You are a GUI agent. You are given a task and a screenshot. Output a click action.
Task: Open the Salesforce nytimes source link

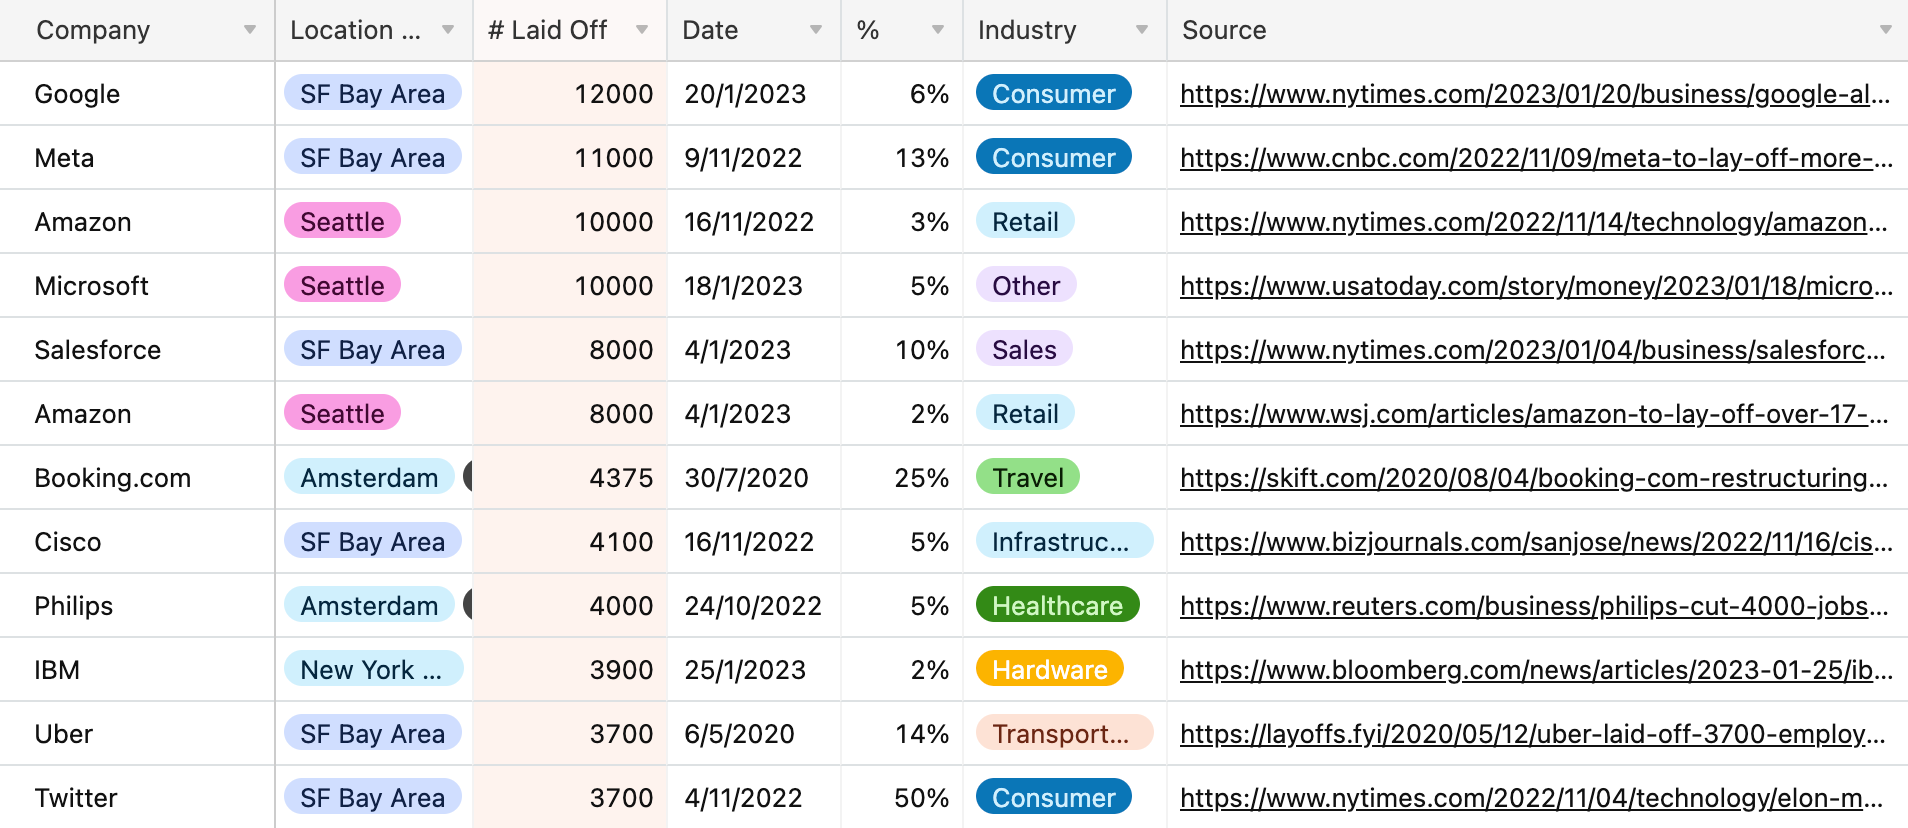pos(1533,350)
